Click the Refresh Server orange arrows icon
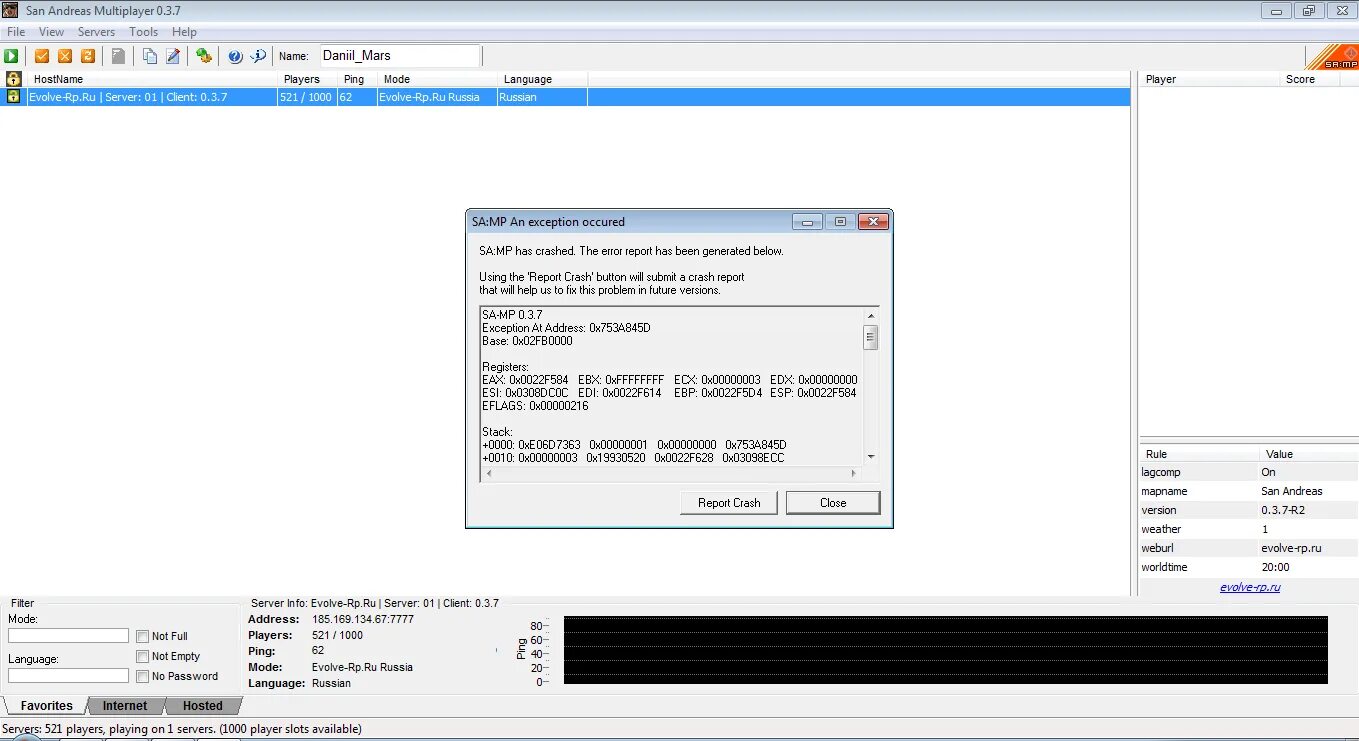The width and height of the screenshot is (1359, 741). (x=88, y=56)
